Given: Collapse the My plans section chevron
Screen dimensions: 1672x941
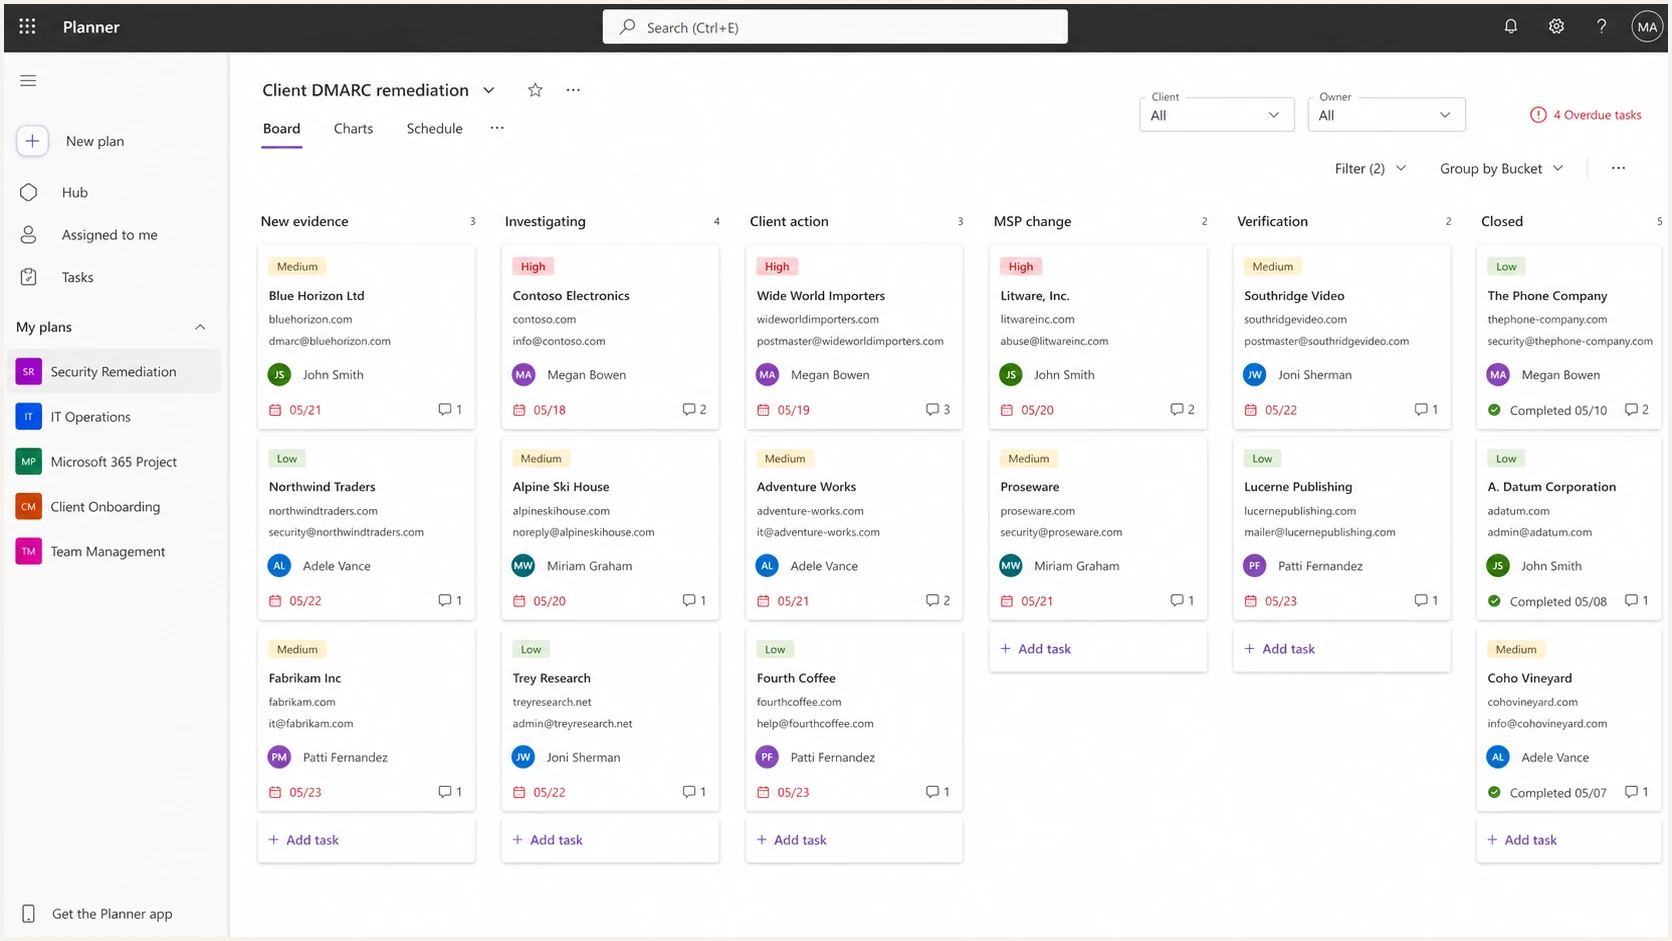Looking at the screenshot, I should [x=200, y=327].
